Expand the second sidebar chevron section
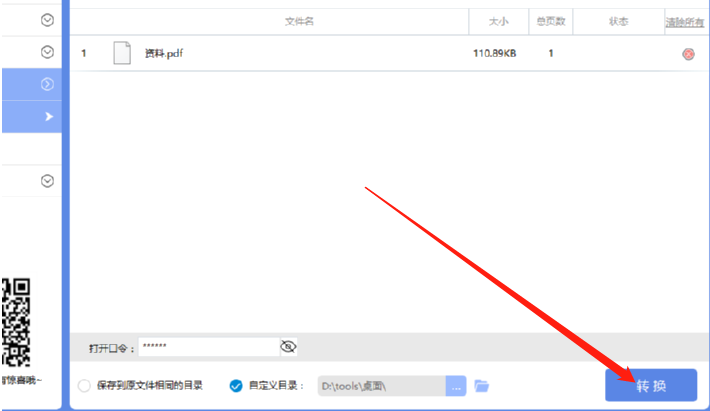This screenshot has height=411, width=710. tap(47, 52)
